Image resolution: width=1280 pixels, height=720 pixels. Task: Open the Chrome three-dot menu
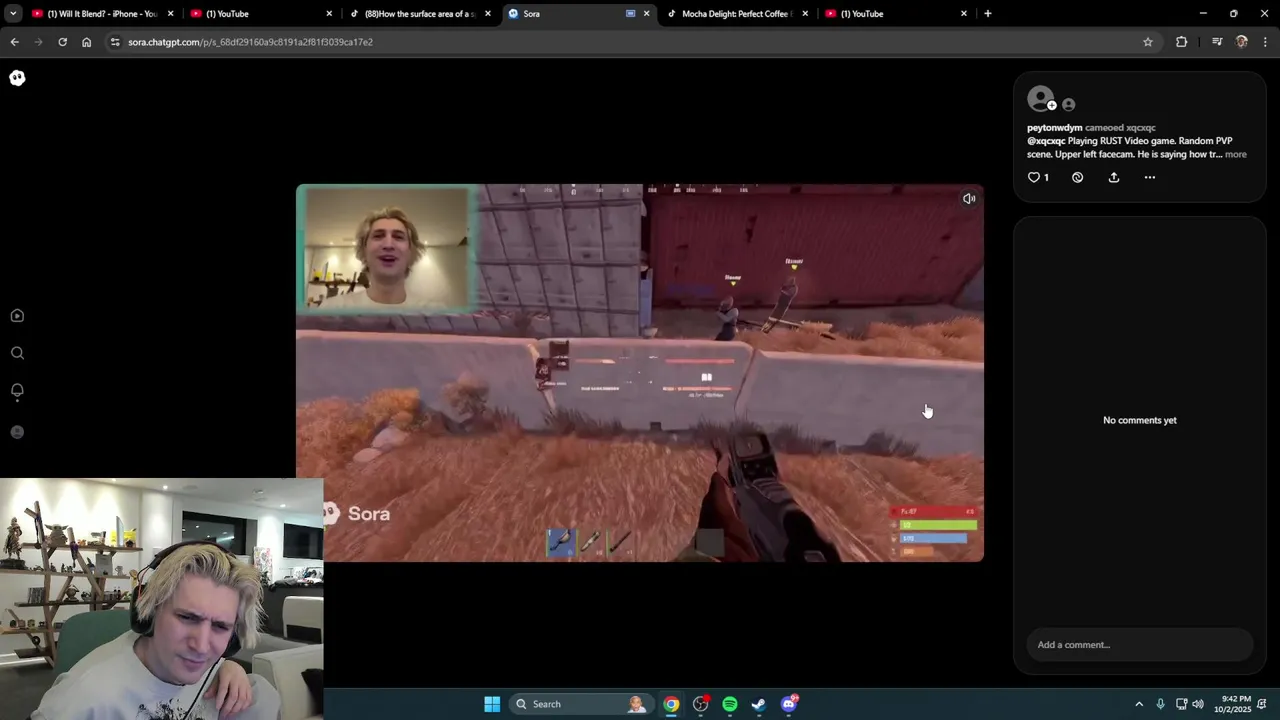pos(1266,42)
